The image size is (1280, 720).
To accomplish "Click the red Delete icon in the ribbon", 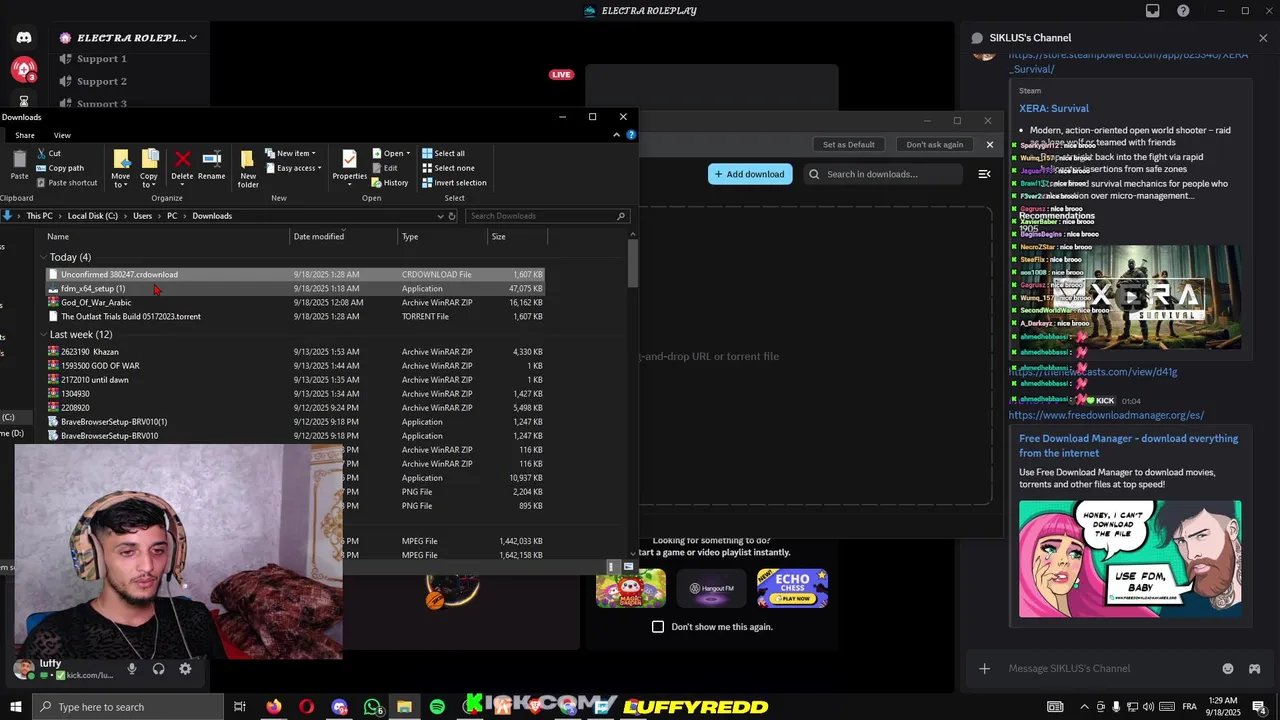I will click(182, 159).
